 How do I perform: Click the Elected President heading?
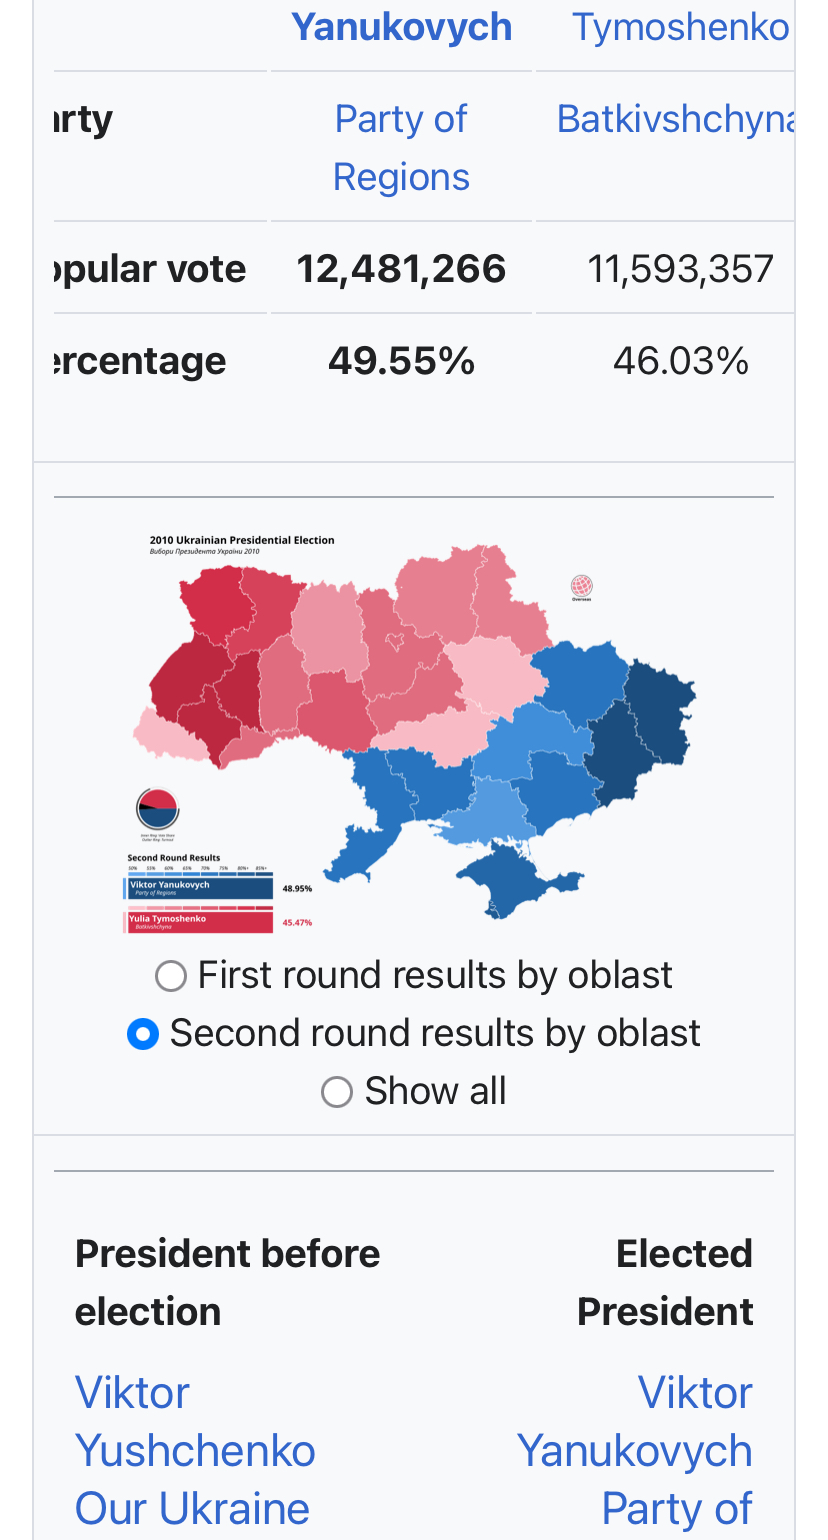(665, 1282)
